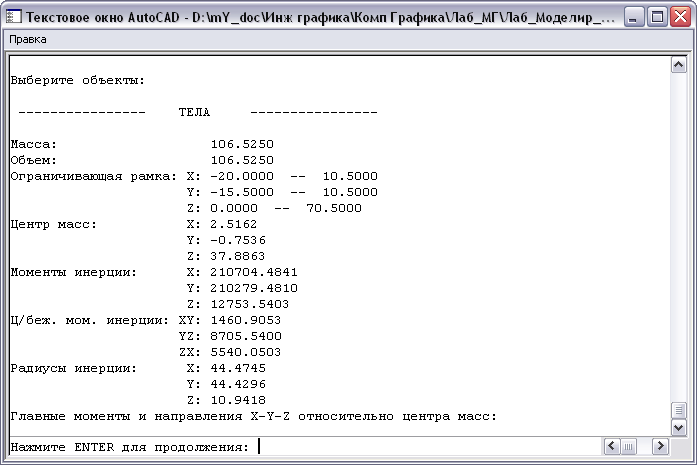This screenshot has width=697, height=465.
Task: Click bounding box Y minimum -15.5000
Action: (x=242, y=192)
